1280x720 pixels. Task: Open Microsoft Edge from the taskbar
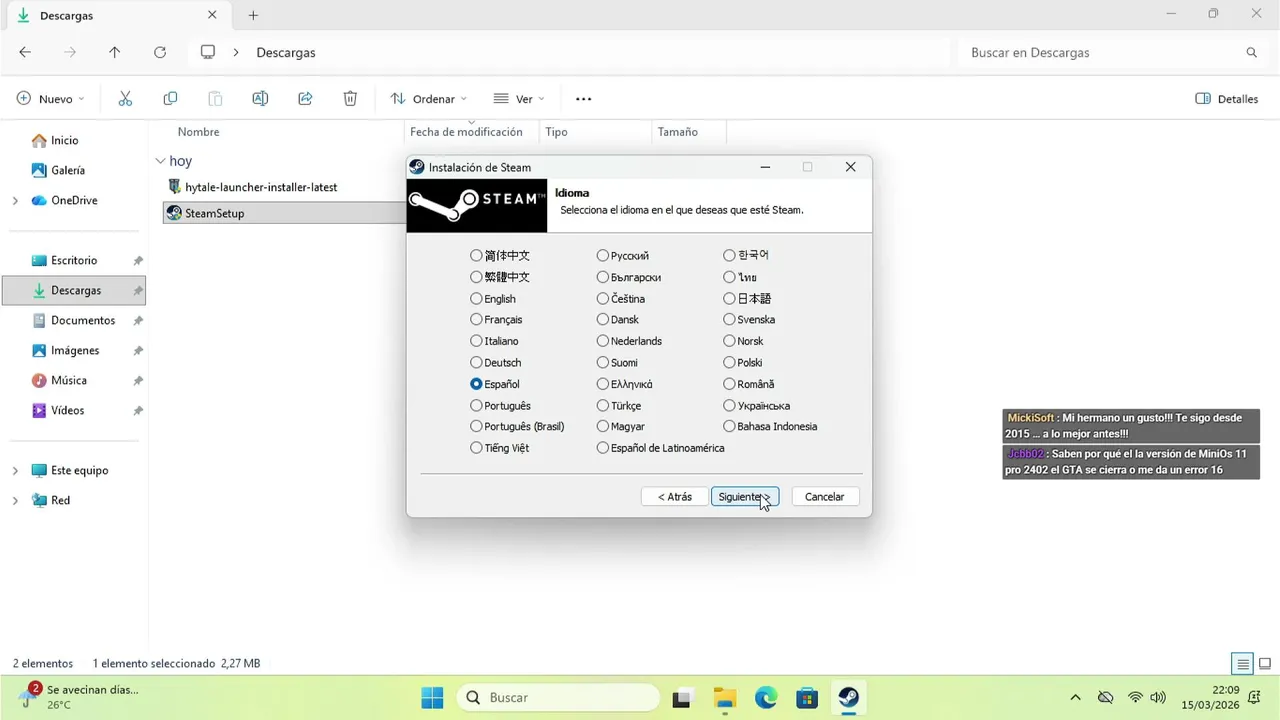coord(765,697)
